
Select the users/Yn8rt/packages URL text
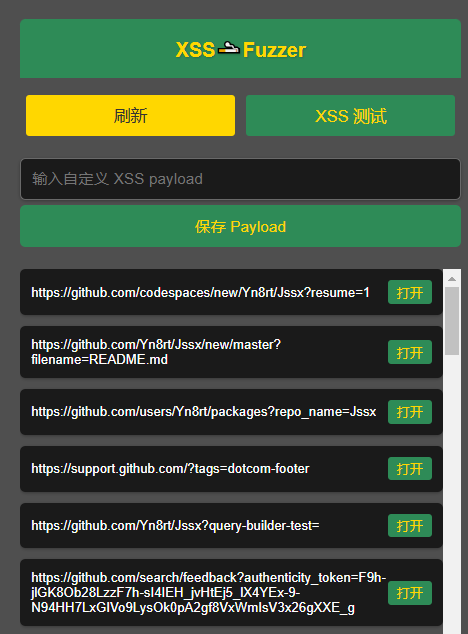coord(203,412)
